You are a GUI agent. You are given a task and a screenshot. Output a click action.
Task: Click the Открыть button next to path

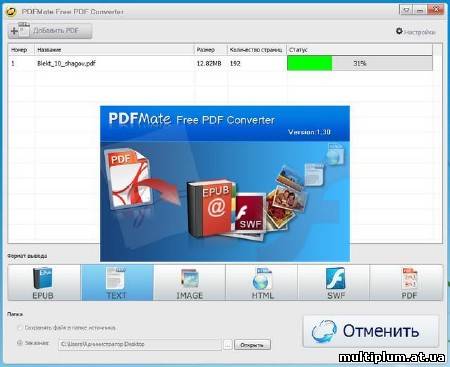[x=252, y=345]
